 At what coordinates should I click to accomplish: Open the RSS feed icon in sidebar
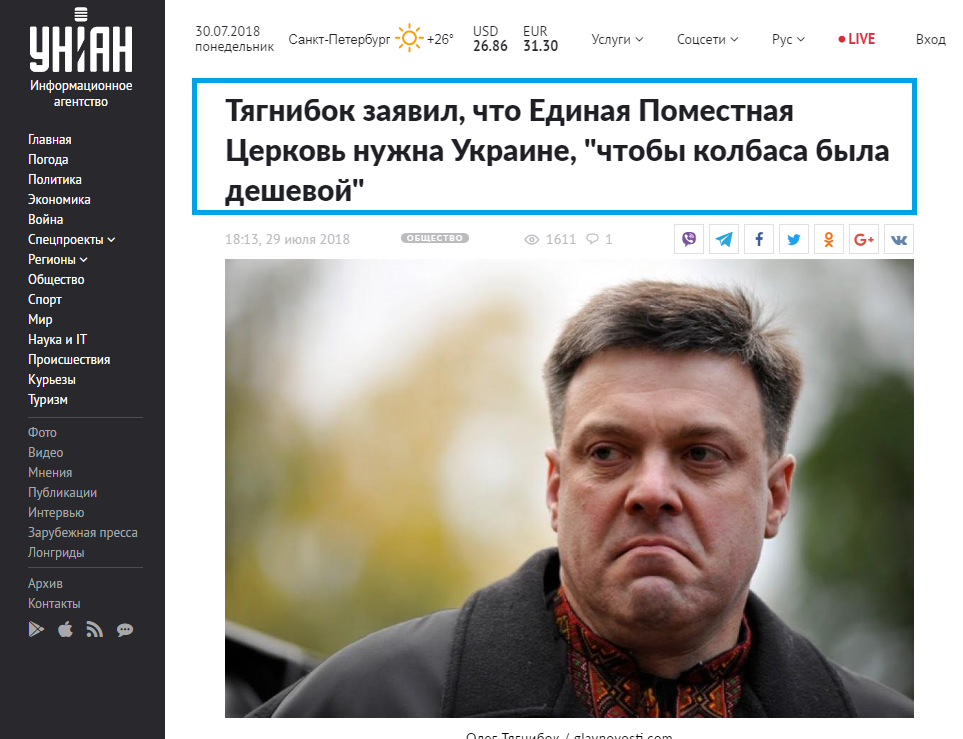pyautogui.click(x=94, y=630)
